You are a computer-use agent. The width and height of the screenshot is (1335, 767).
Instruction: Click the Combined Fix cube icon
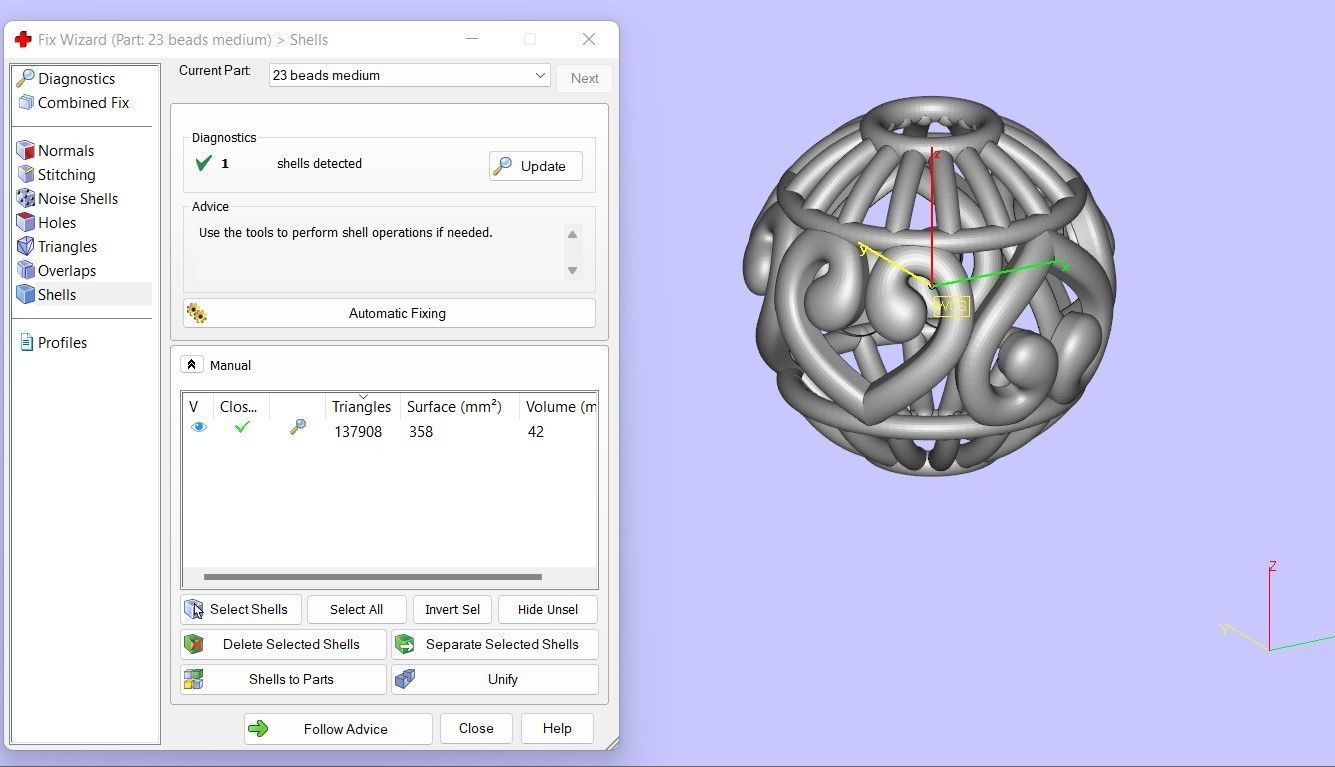click(x=26, y=102)
